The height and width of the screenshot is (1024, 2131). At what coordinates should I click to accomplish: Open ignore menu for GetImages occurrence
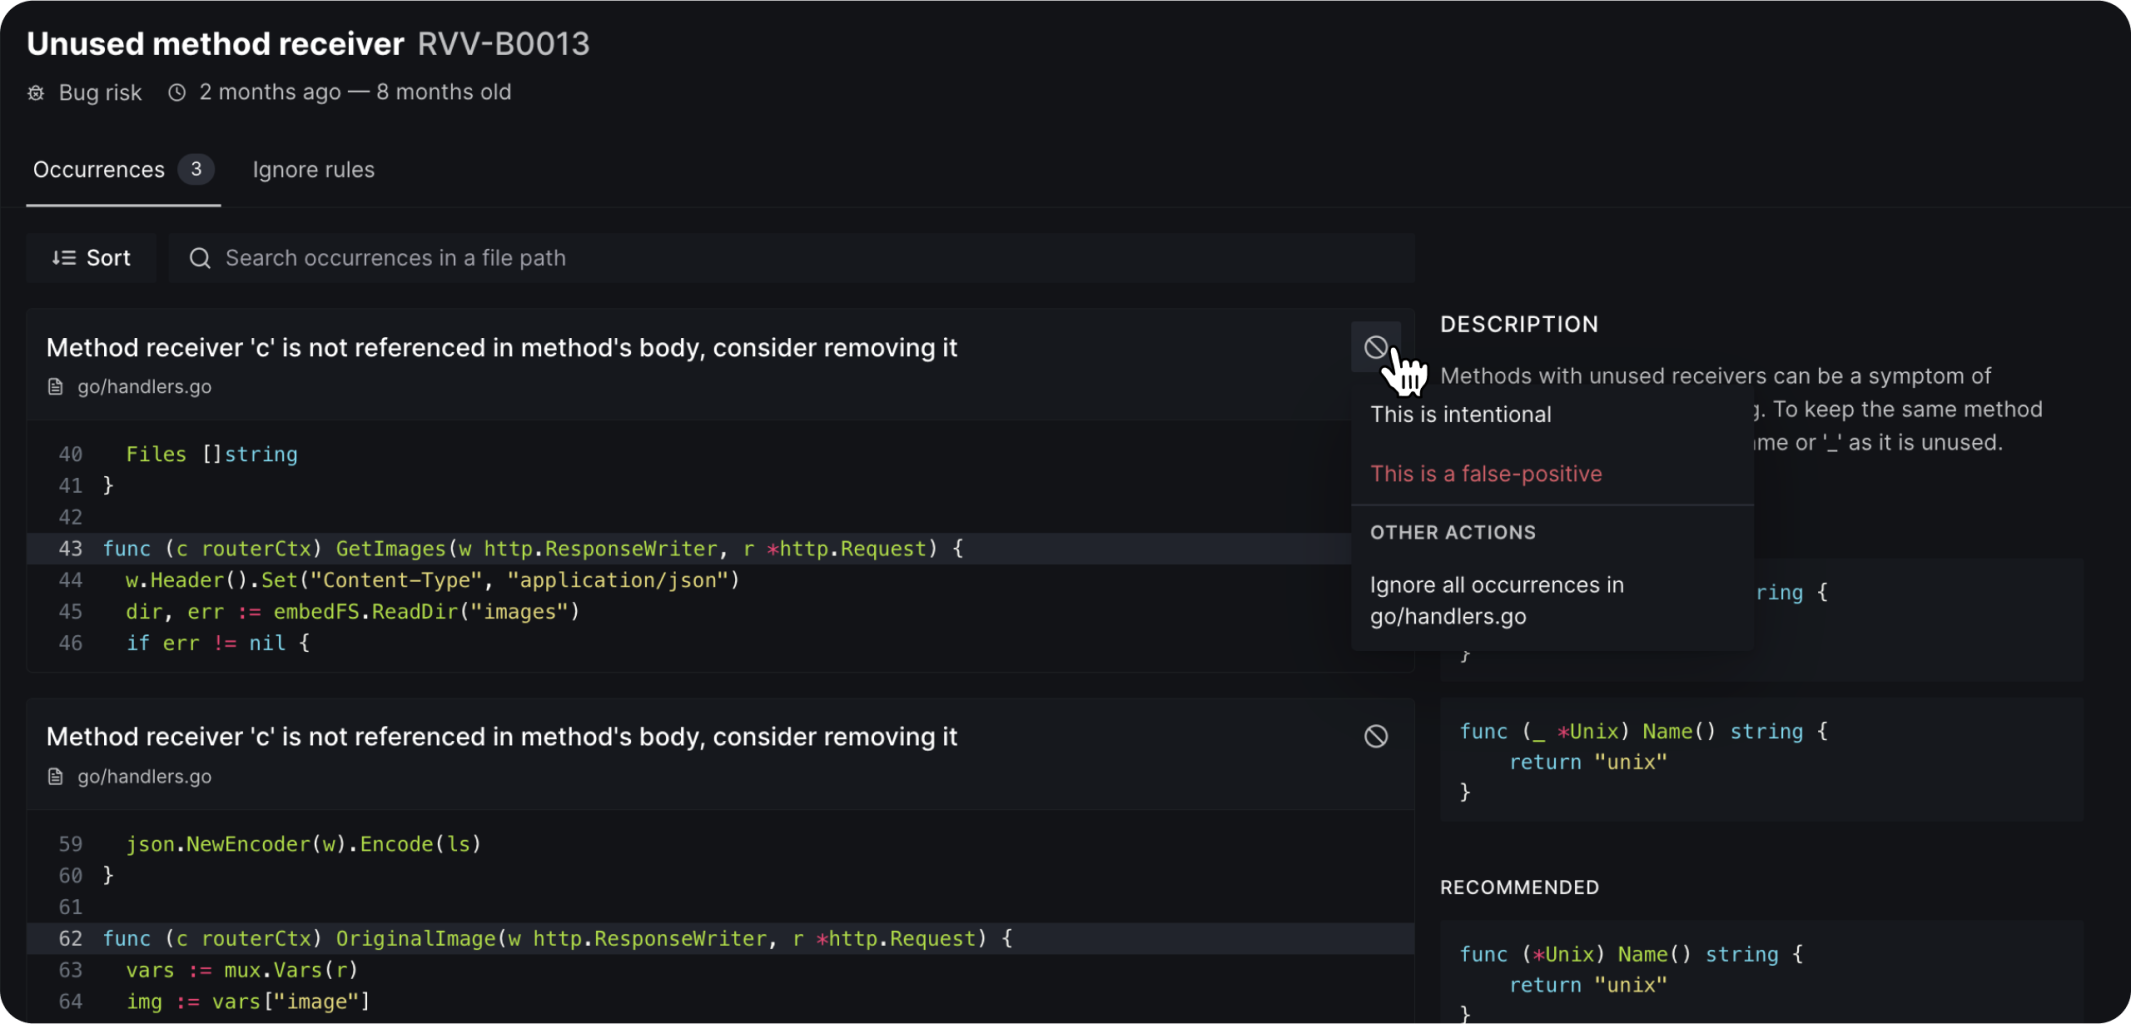click(x=1376, y=347)
